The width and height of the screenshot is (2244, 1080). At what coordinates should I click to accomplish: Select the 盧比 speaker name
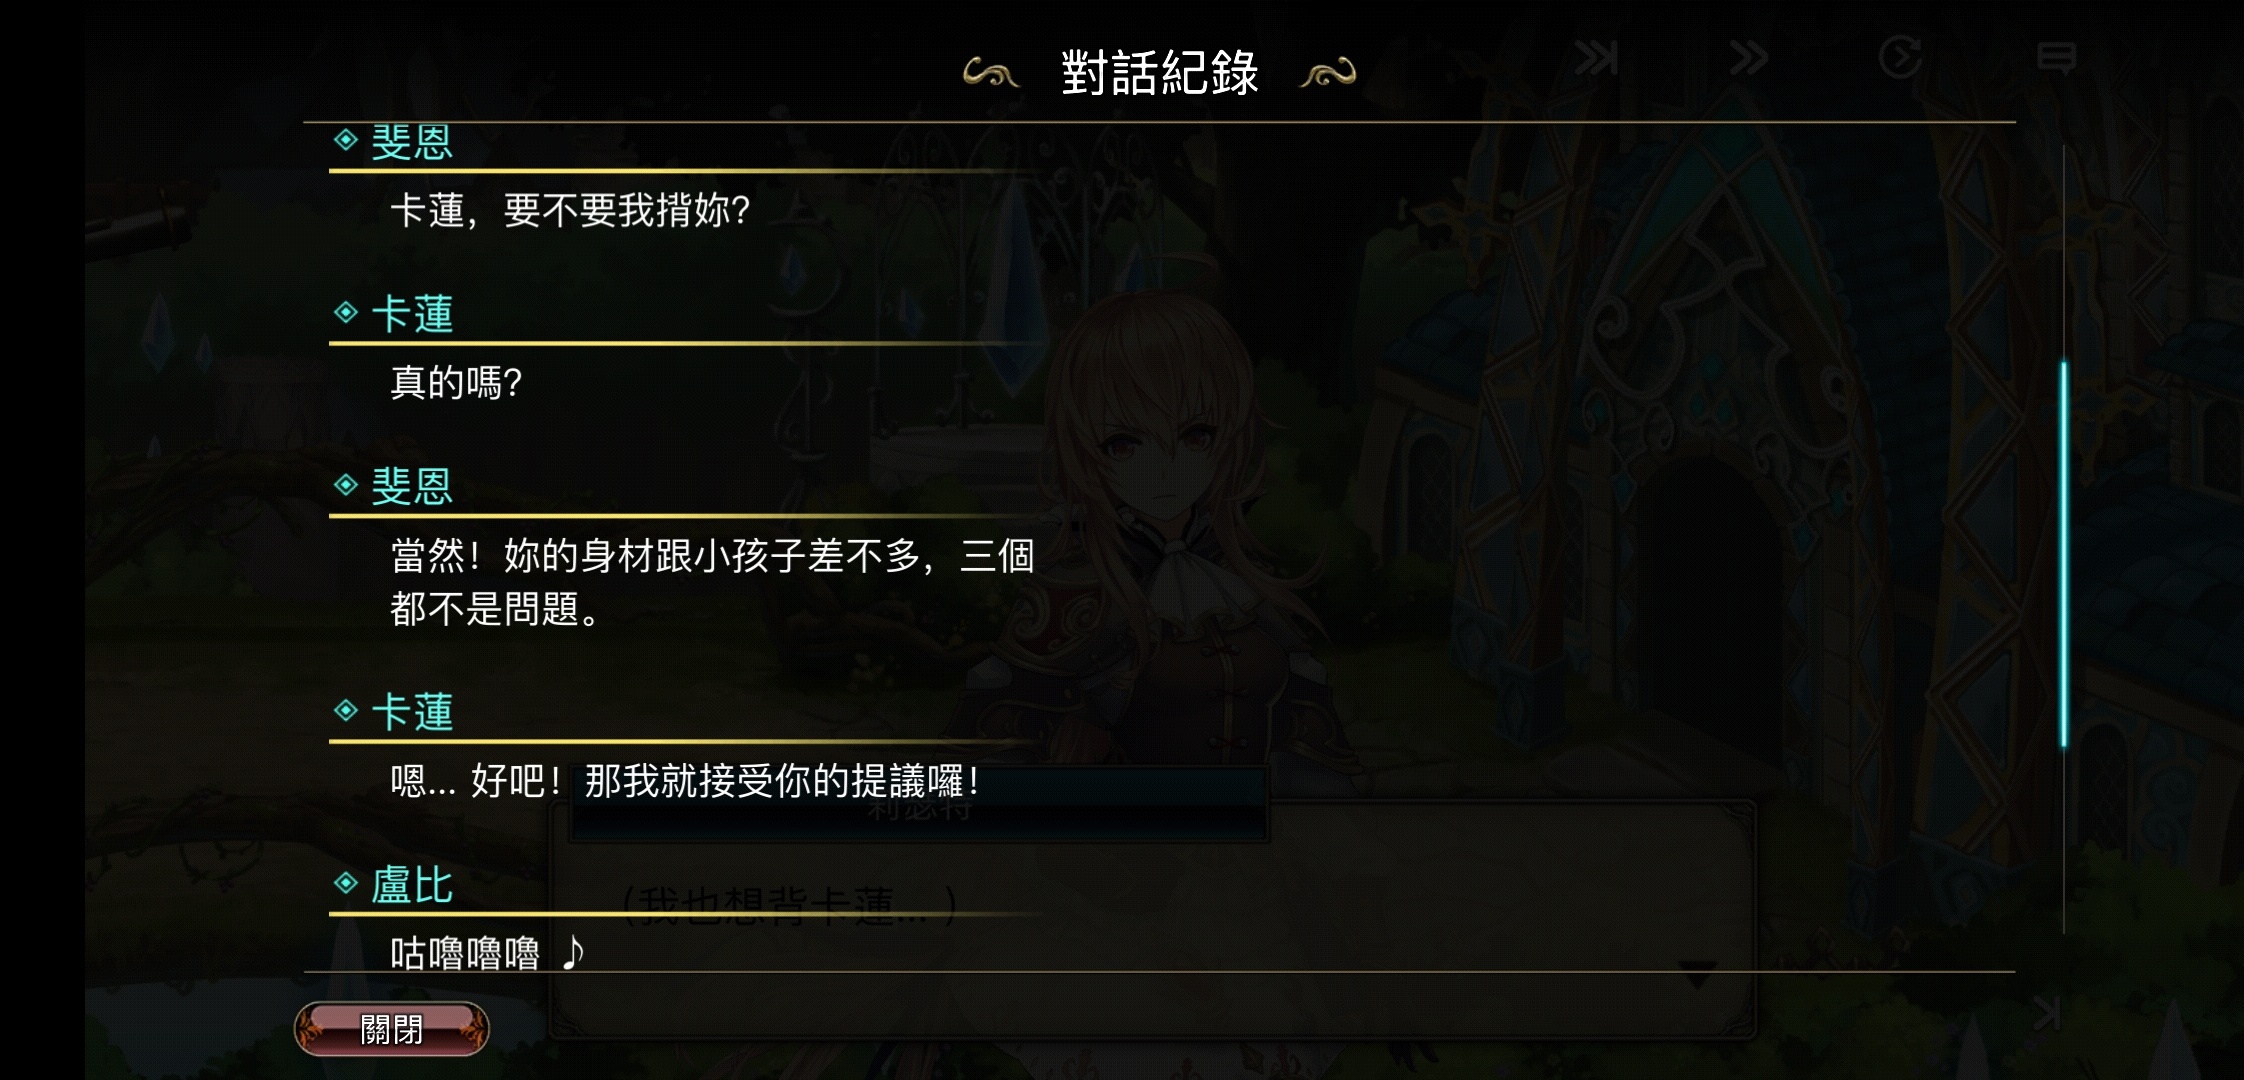[412, 885]
